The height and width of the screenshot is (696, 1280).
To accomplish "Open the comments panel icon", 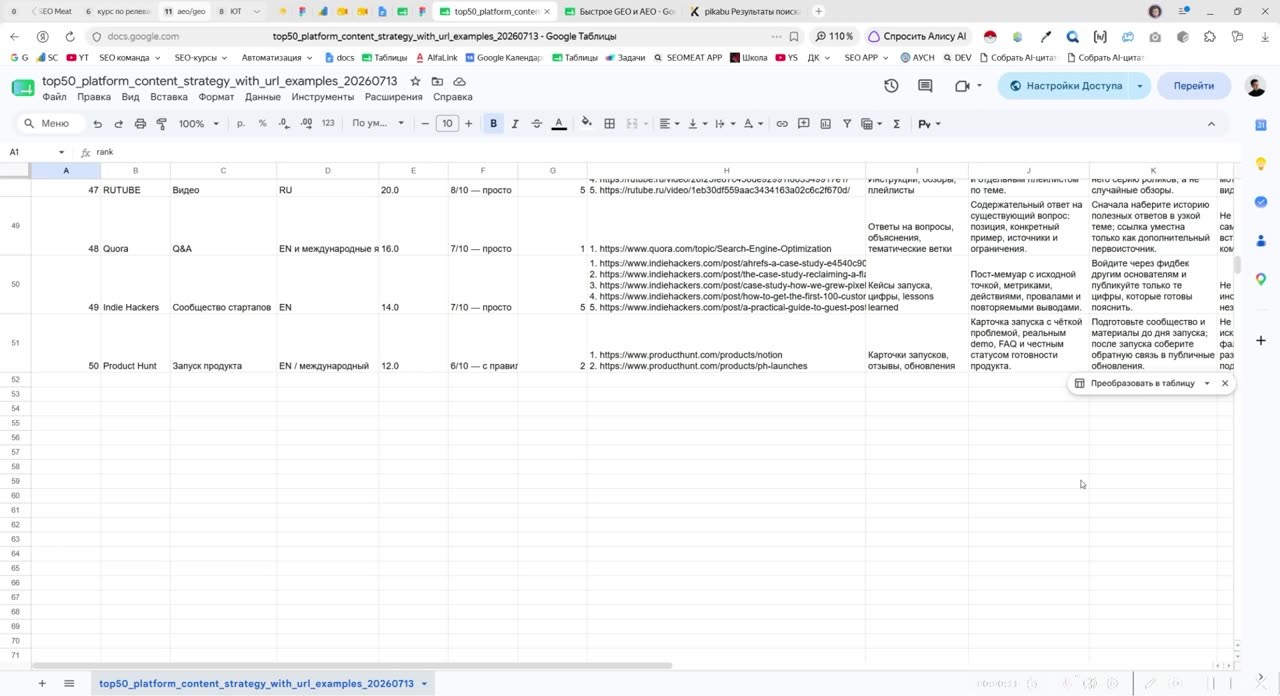I will 925,86.
